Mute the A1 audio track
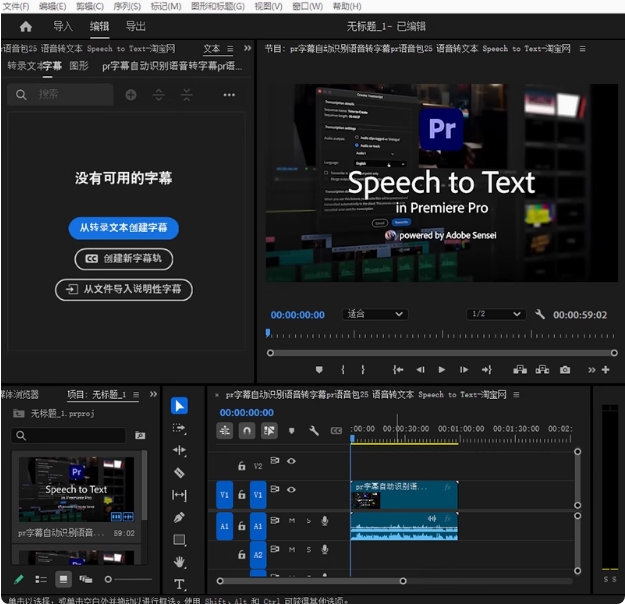The image size is (625, 604). click(x=292, y=521)
